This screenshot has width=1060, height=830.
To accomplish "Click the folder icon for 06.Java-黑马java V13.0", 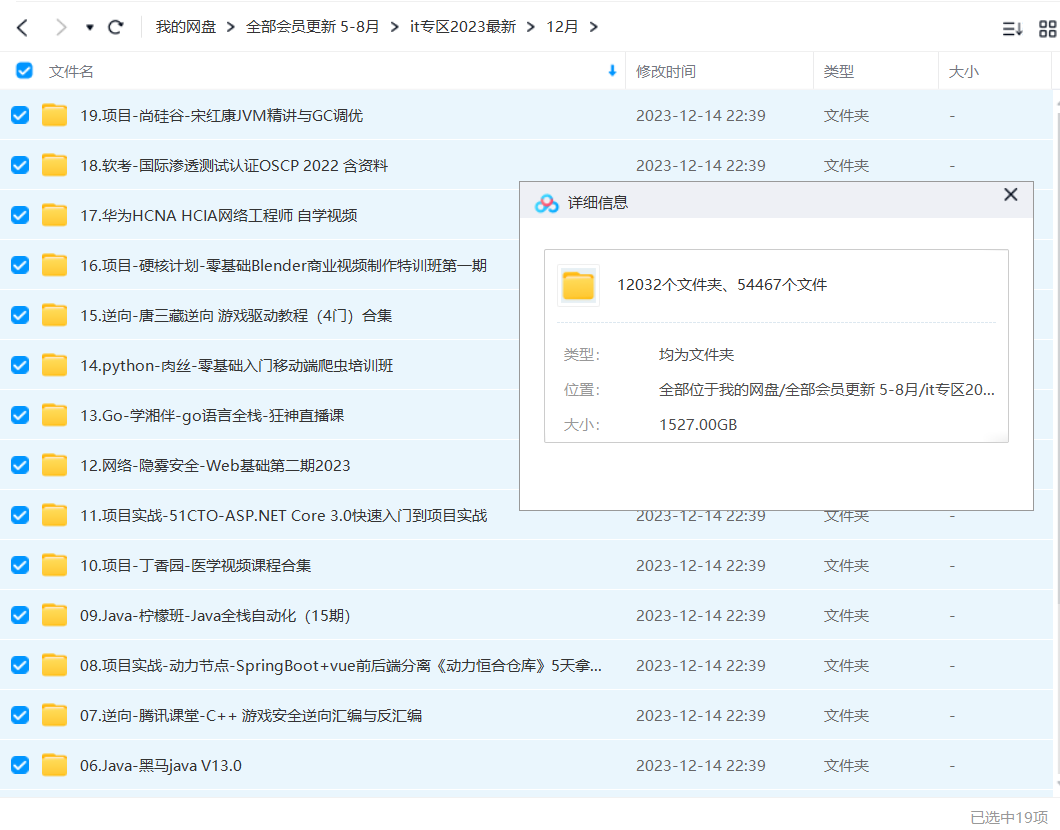I will click(x=54, y=766).
